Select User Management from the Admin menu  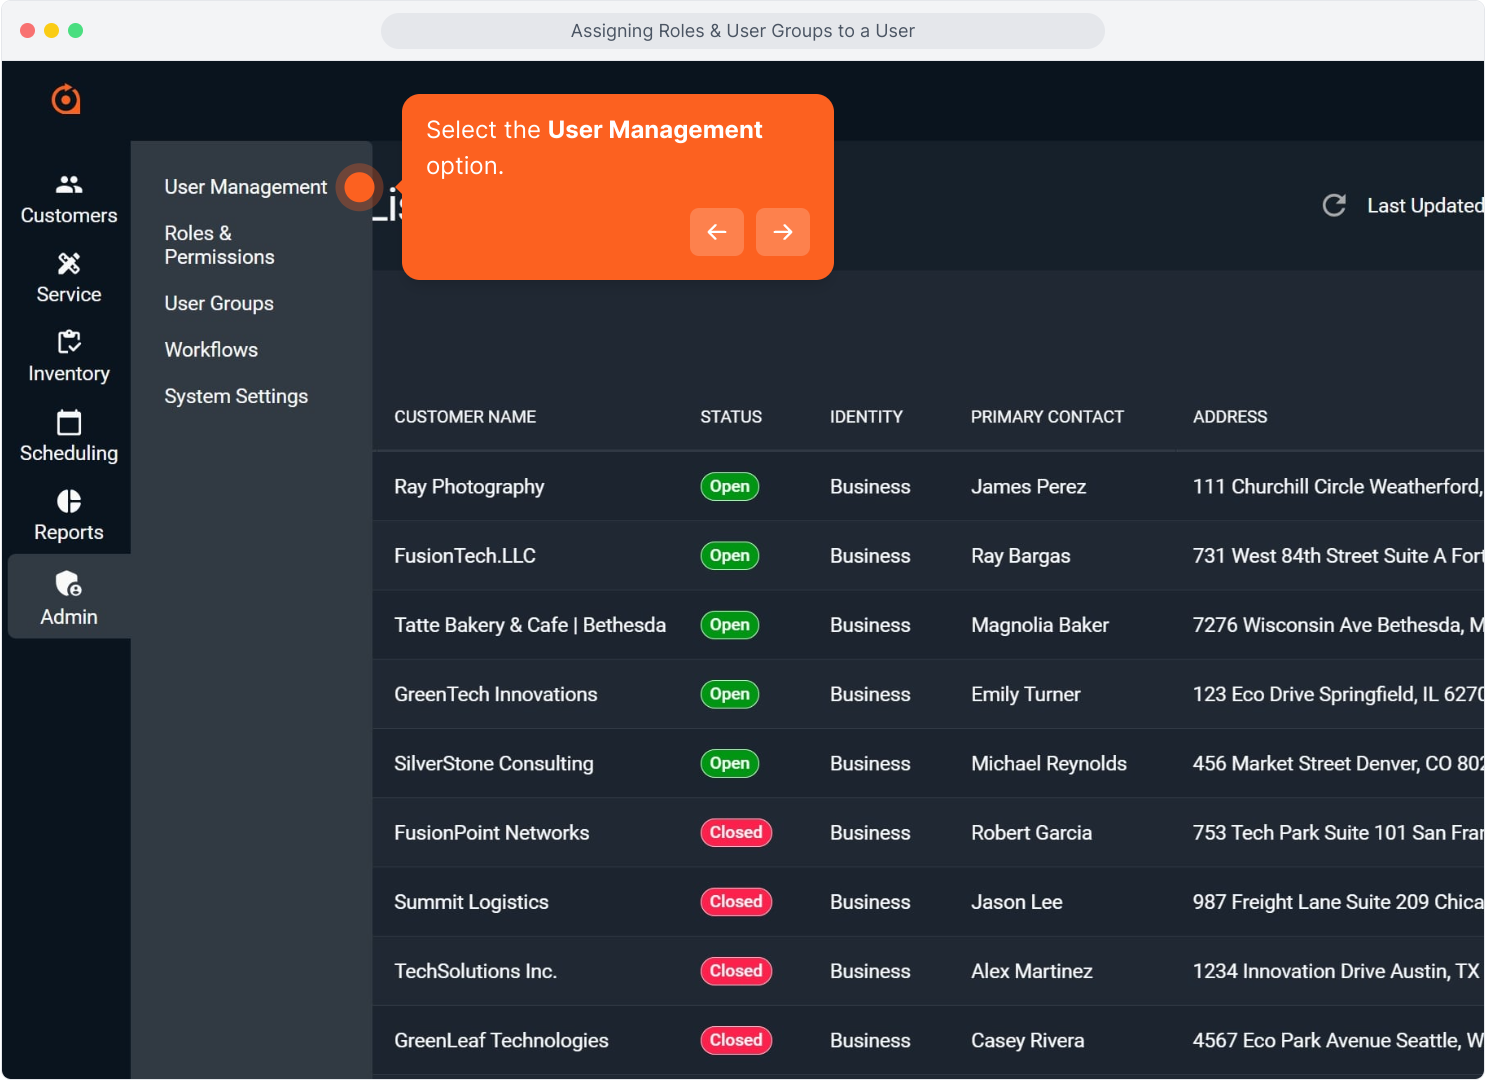click(246, 187)
